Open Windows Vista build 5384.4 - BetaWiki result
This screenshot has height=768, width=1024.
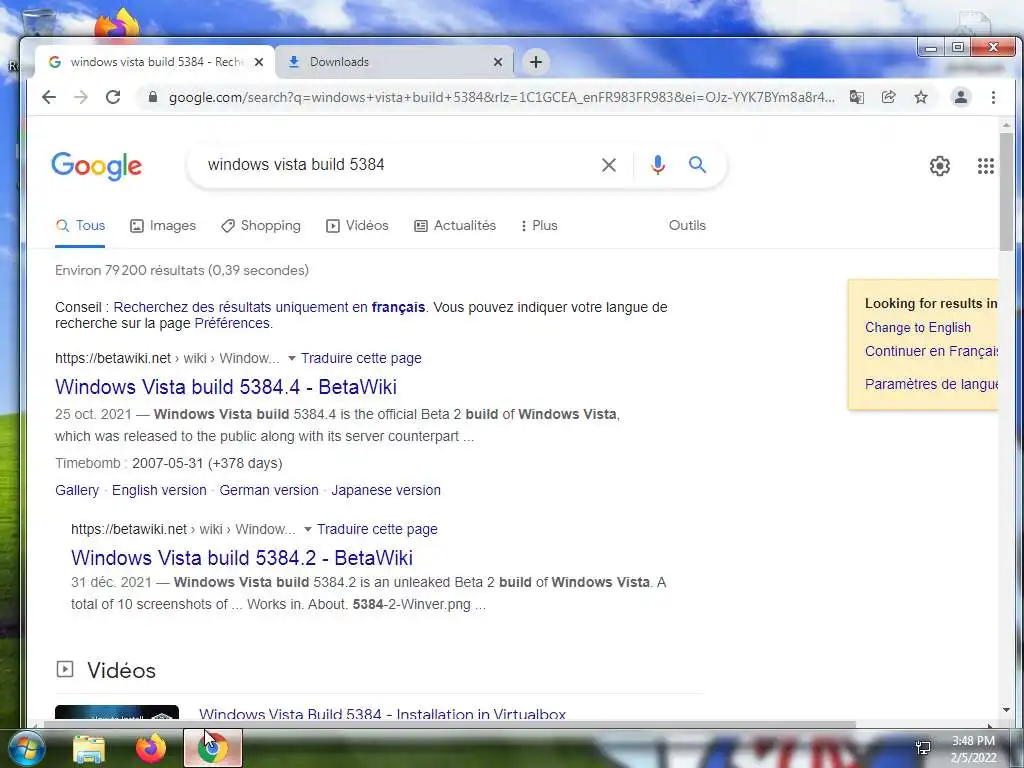tap(226, 387)
